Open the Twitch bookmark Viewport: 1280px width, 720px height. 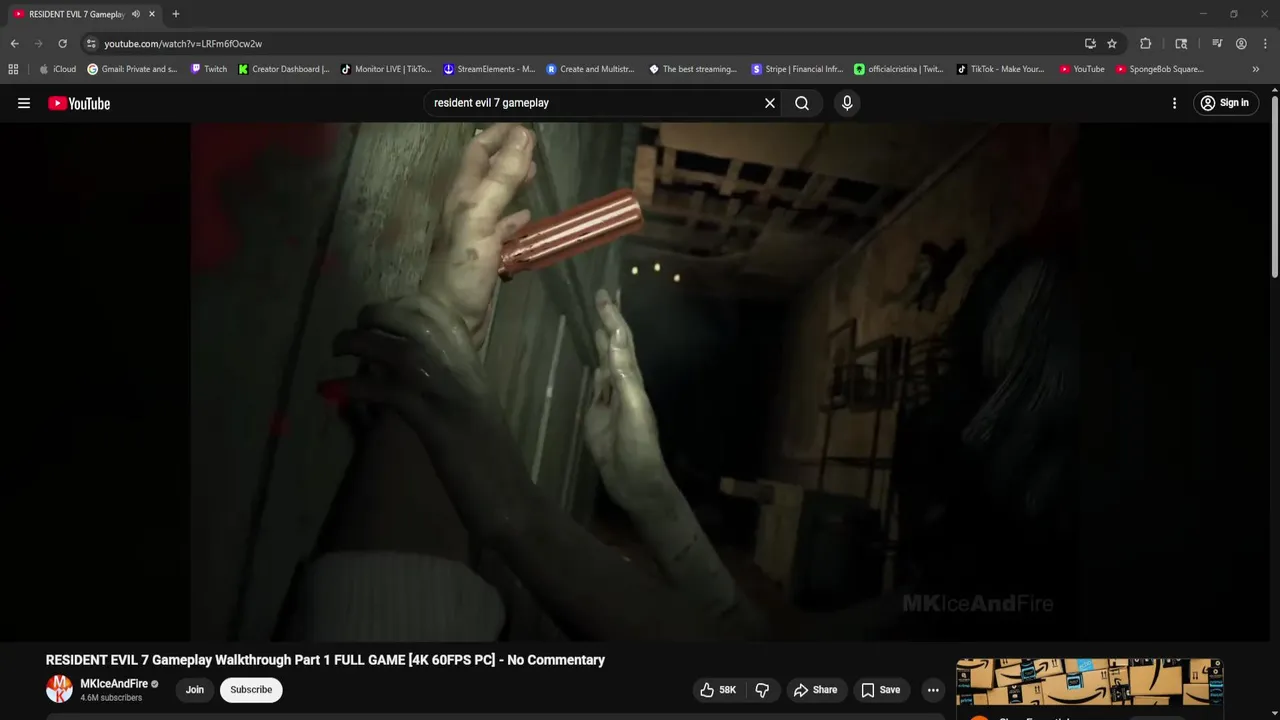click(x=209, y=69)
